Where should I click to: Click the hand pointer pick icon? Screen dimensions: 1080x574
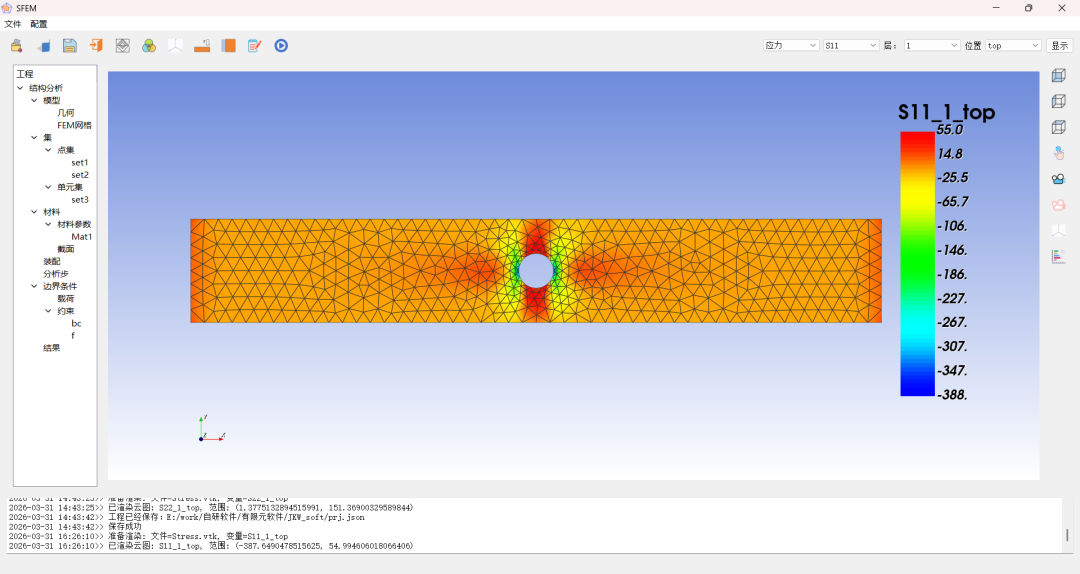point(1059,153)
